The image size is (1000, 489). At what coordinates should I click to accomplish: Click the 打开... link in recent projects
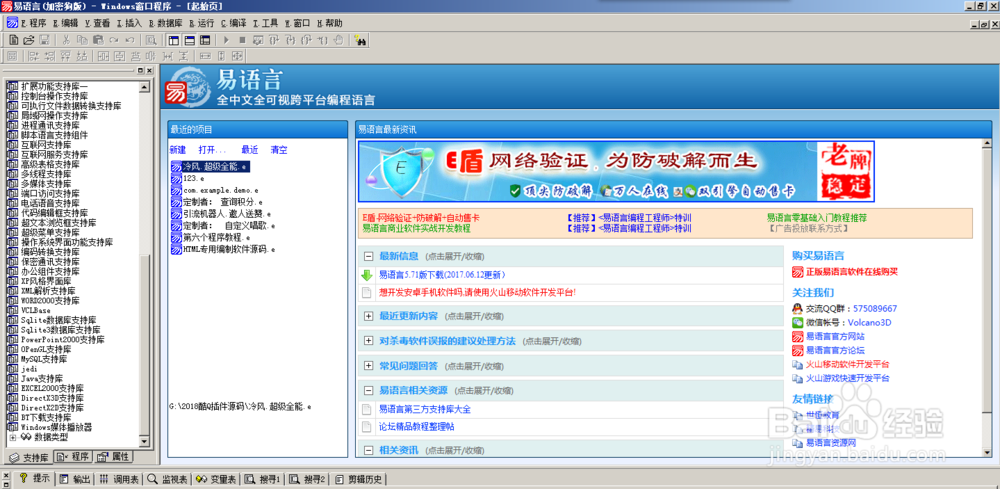(x=212, y=150)
